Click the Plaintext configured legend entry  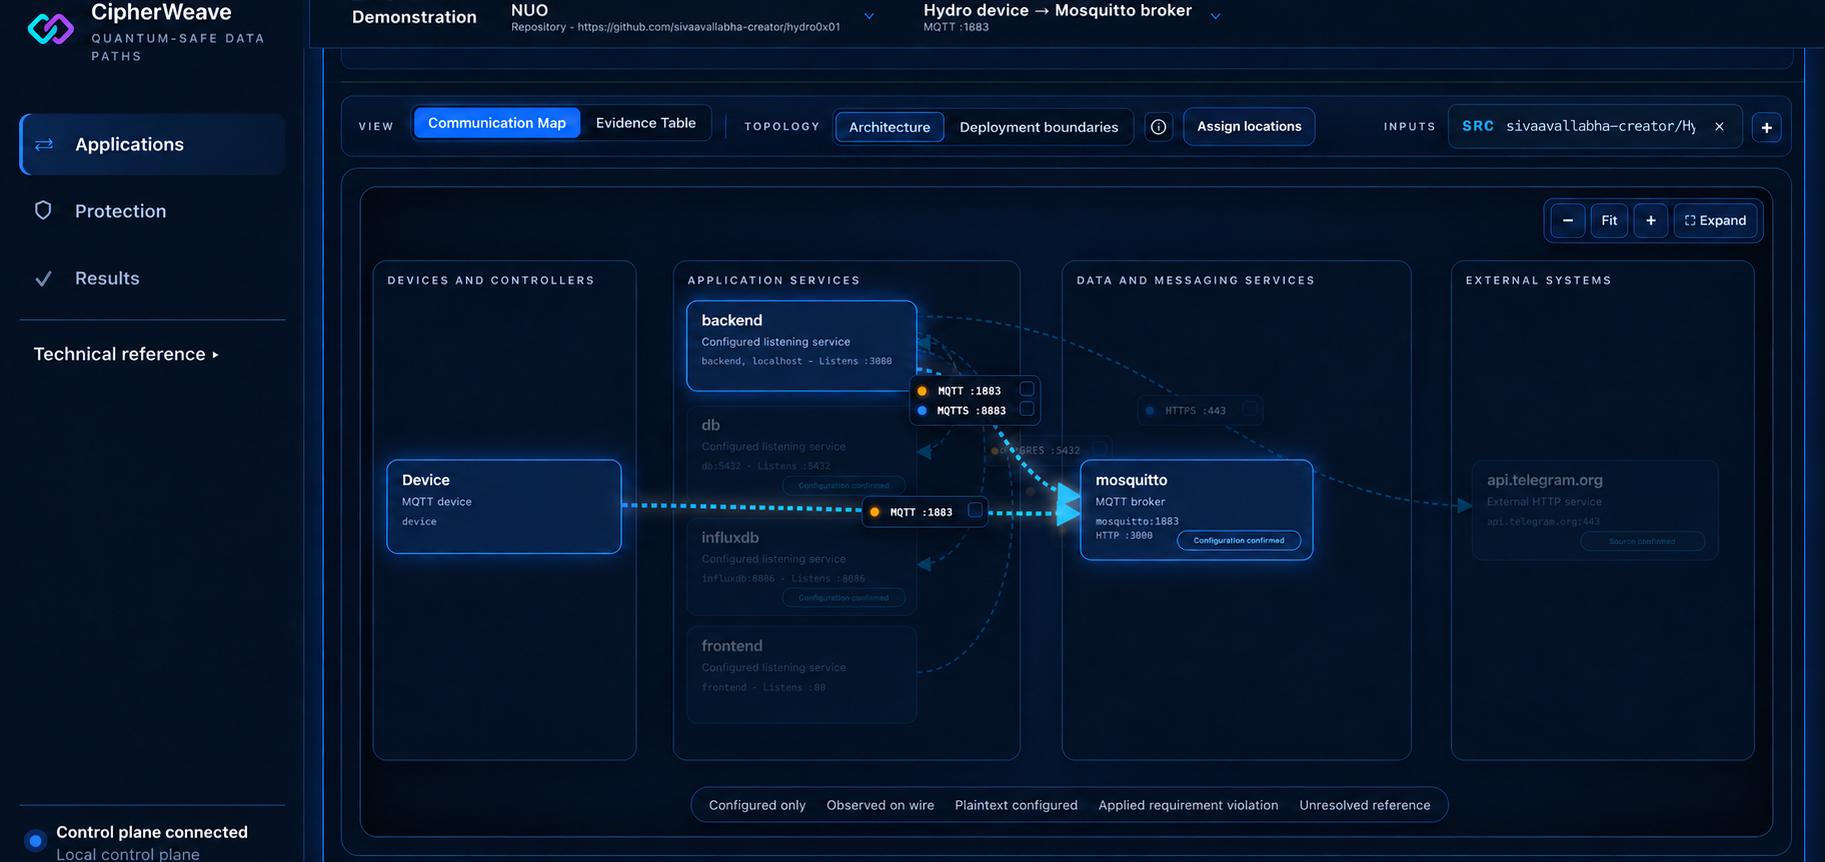coord(1016,805)
